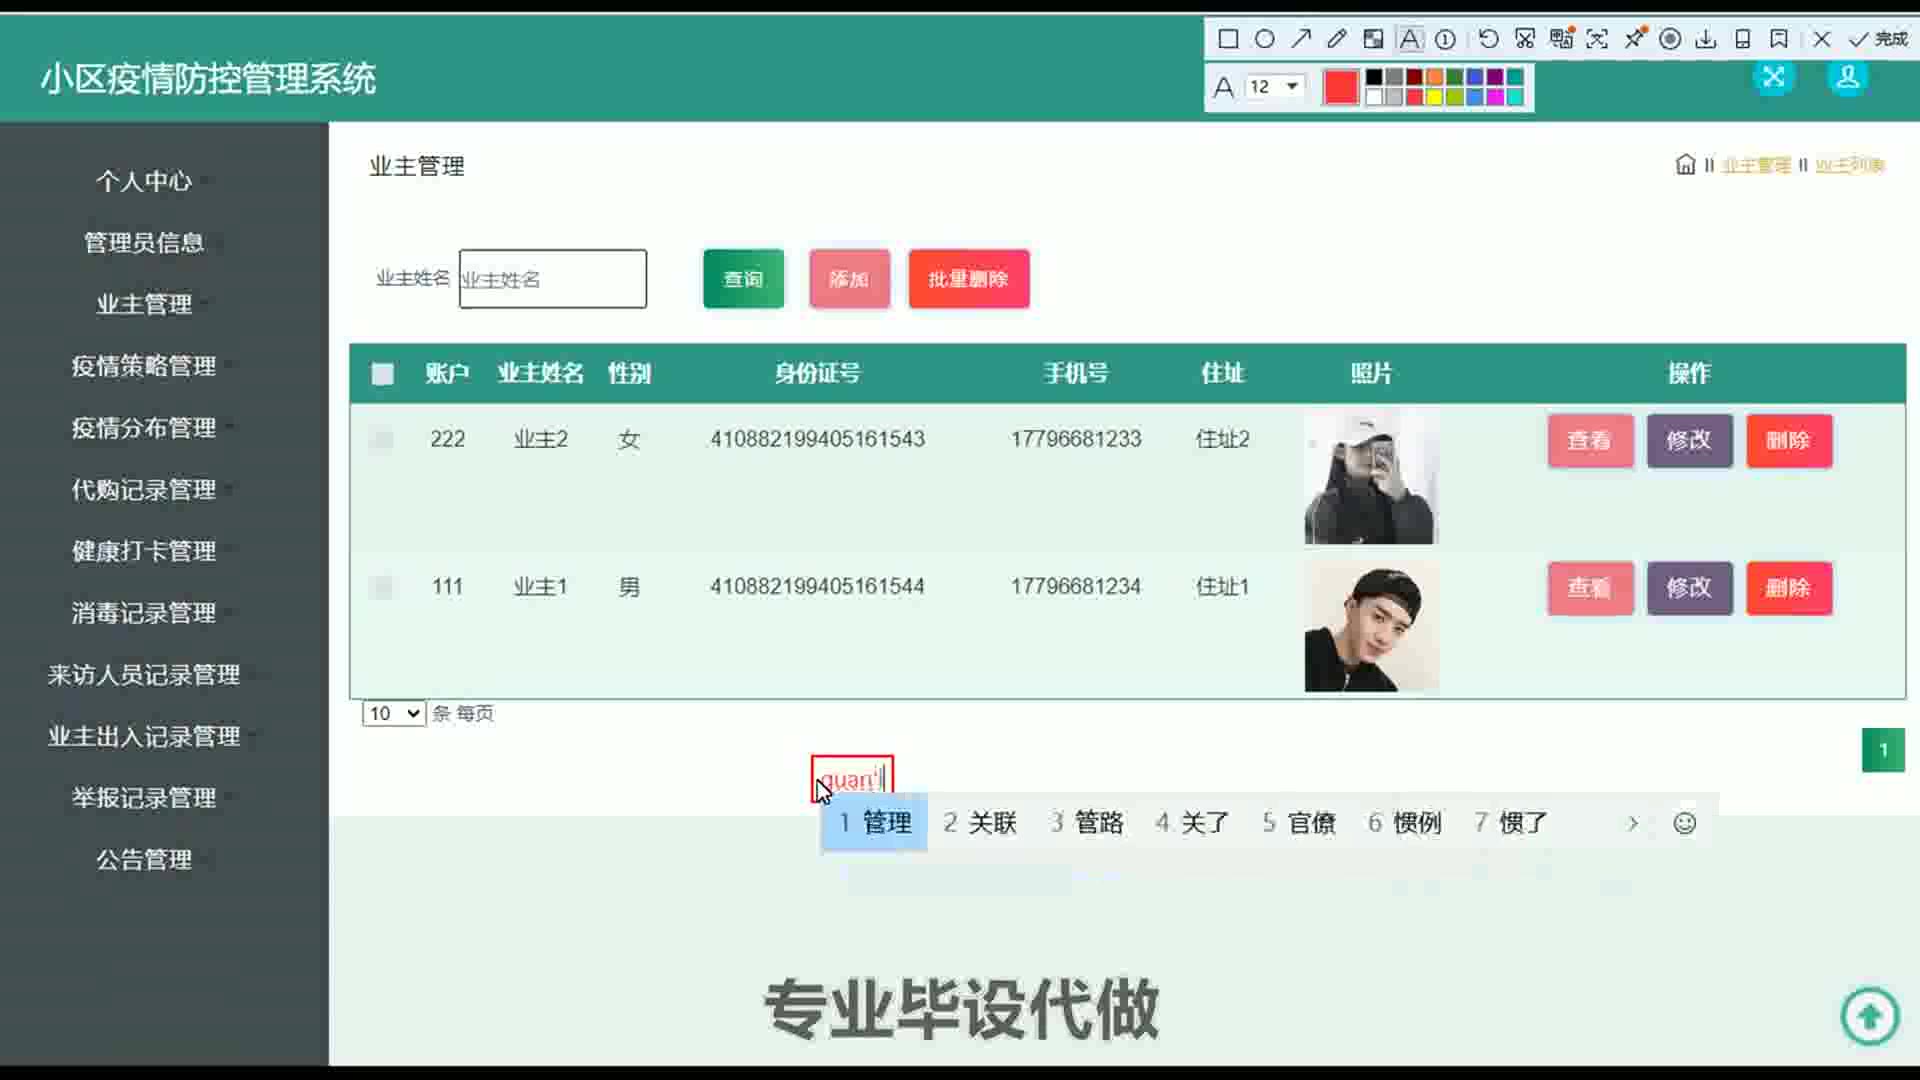
Task: Tick the checkbox for account 111
Action: click(382, 587)
